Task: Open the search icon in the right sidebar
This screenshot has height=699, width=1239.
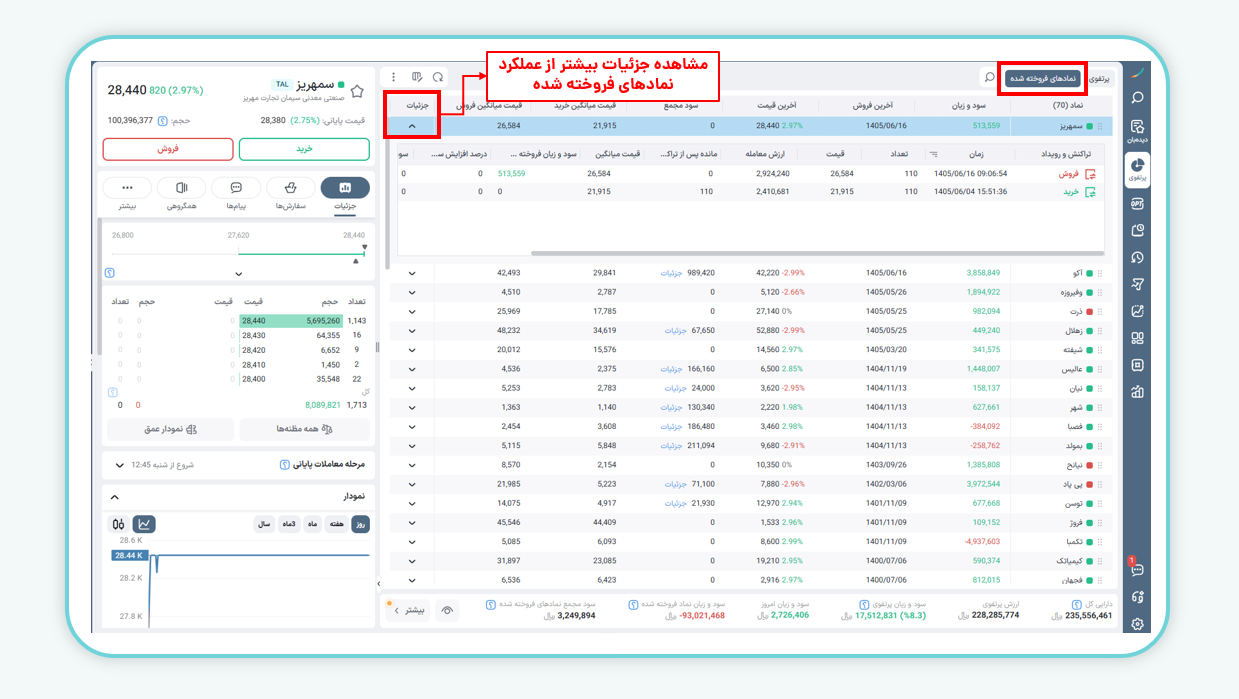Action: tap(1137, 98)
